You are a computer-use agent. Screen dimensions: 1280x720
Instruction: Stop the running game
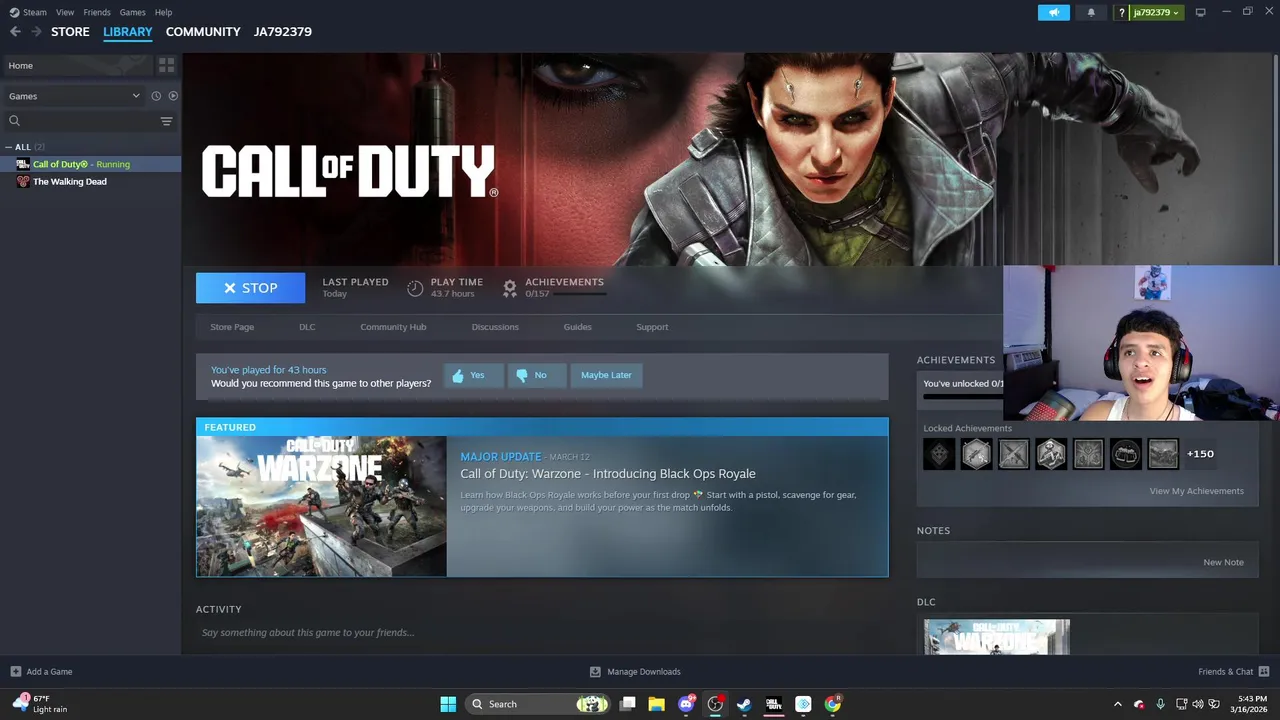(250, 288)
